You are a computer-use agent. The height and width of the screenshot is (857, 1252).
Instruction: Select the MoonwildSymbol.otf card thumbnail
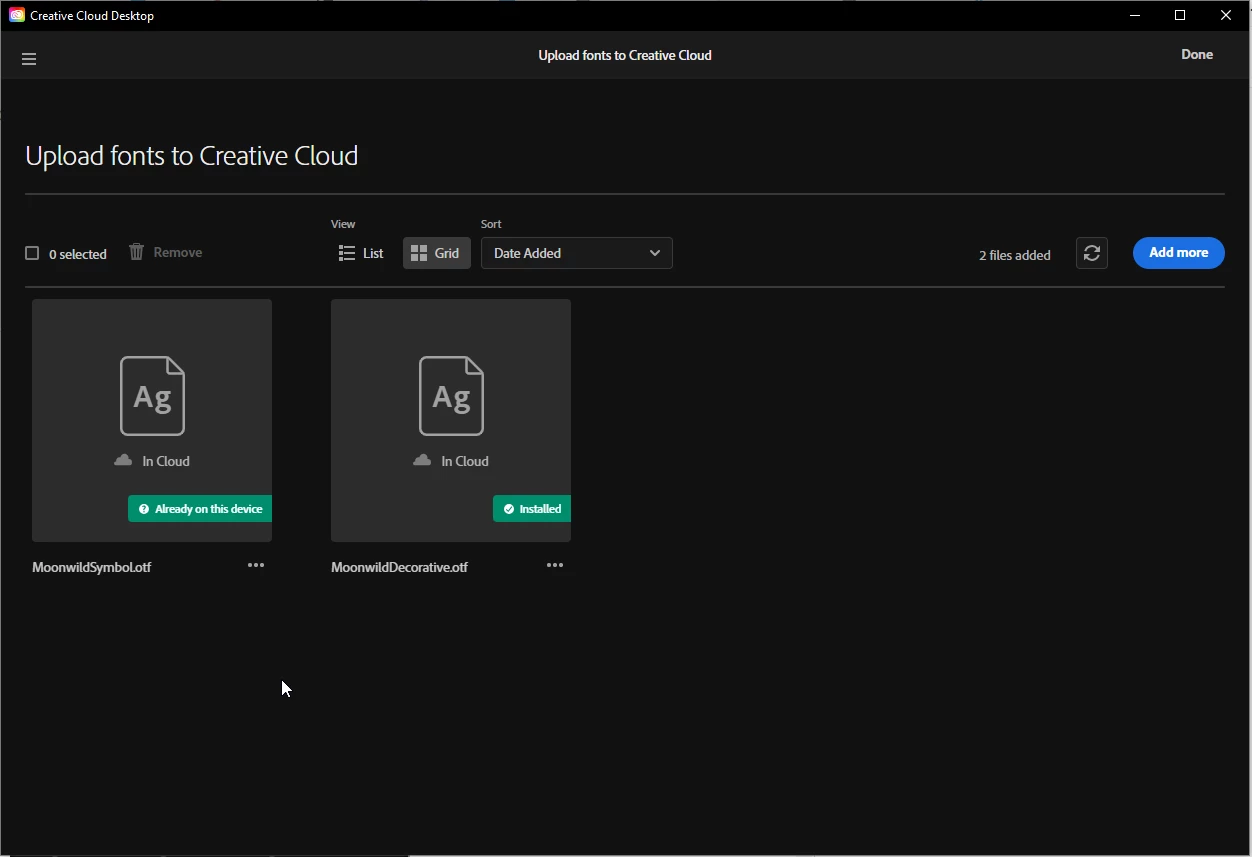click(x=152, y=421)
